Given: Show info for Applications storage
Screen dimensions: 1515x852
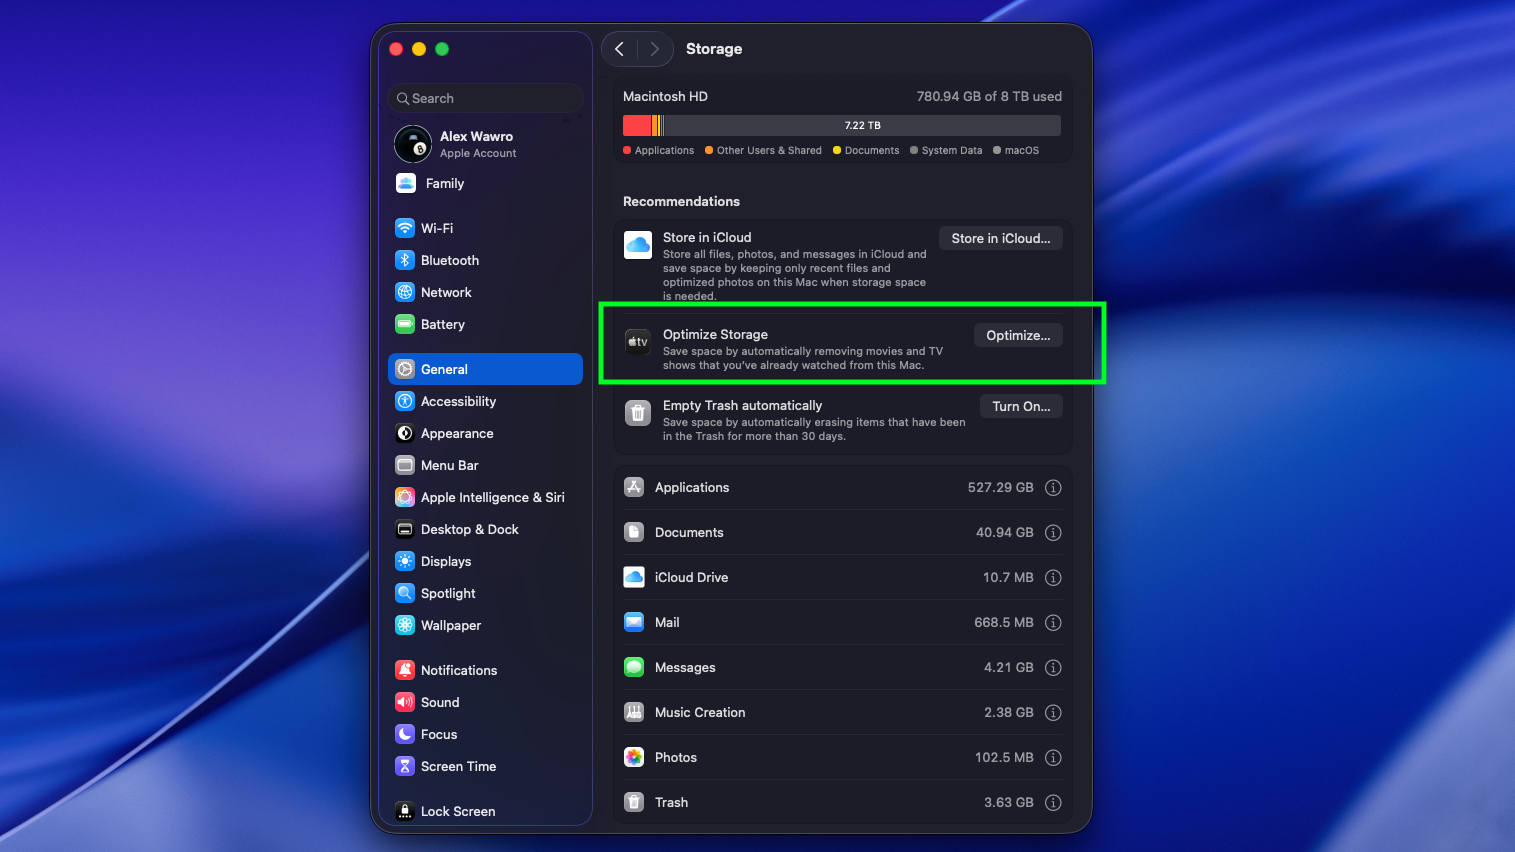Looking at the screenshot, I should click(1053, 488).
